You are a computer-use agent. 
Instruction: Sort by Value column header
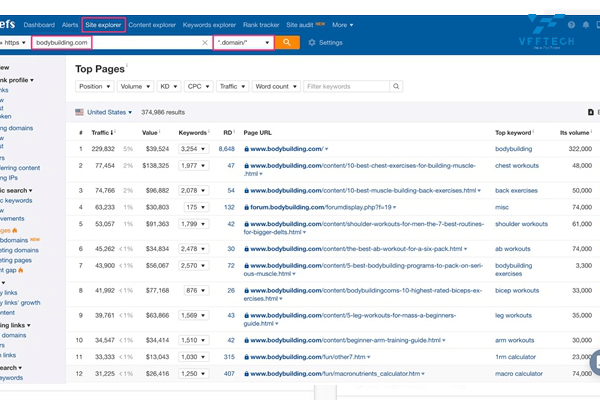[x=150, y=133]
